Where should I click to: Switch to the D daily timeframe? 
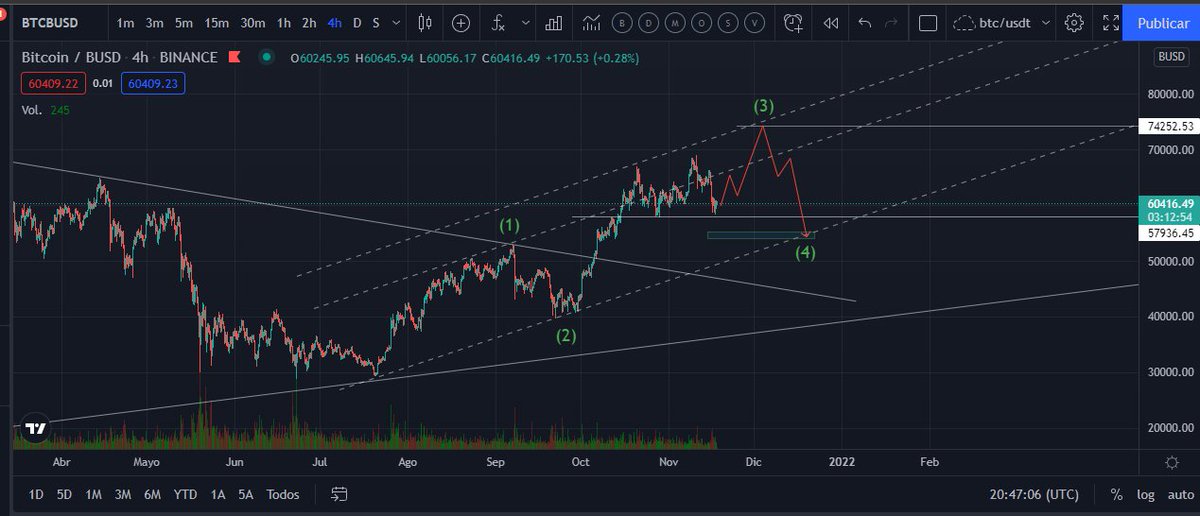pos(357,22)
